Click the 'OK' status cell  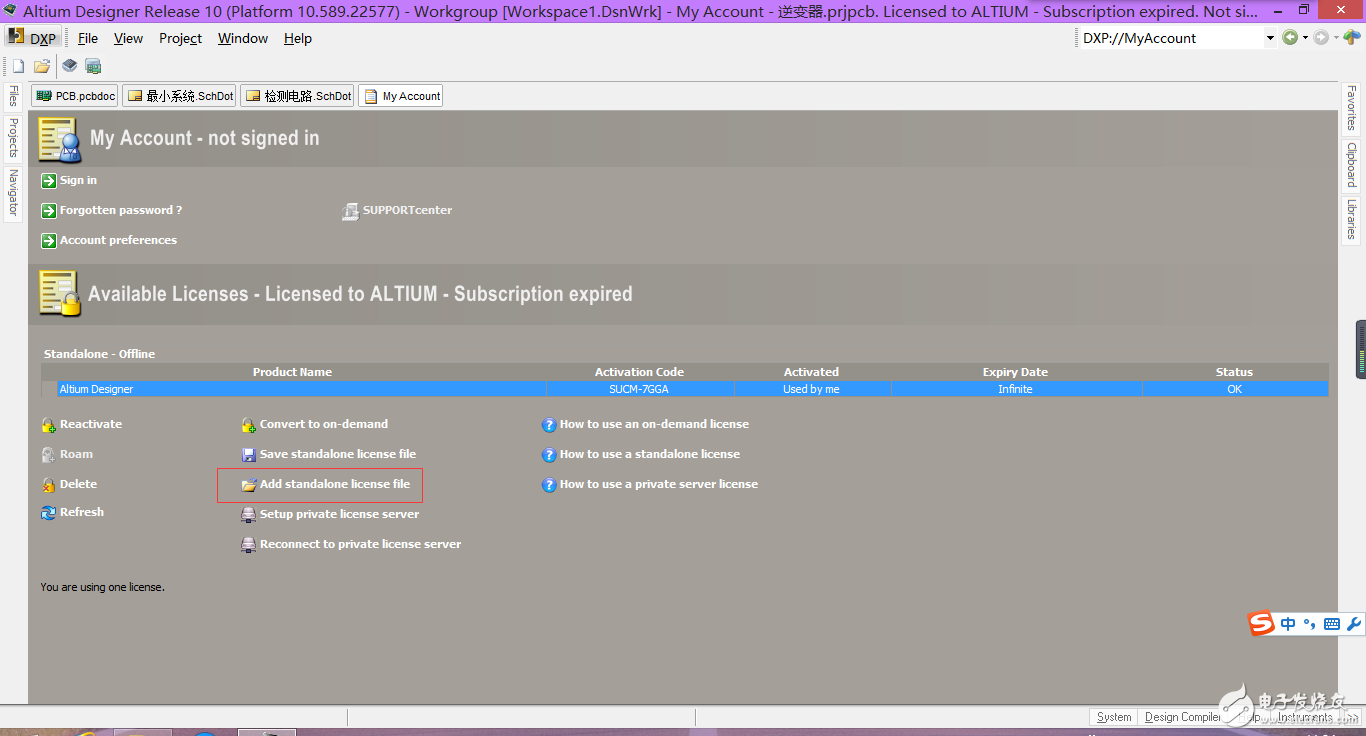point(1234,389)
